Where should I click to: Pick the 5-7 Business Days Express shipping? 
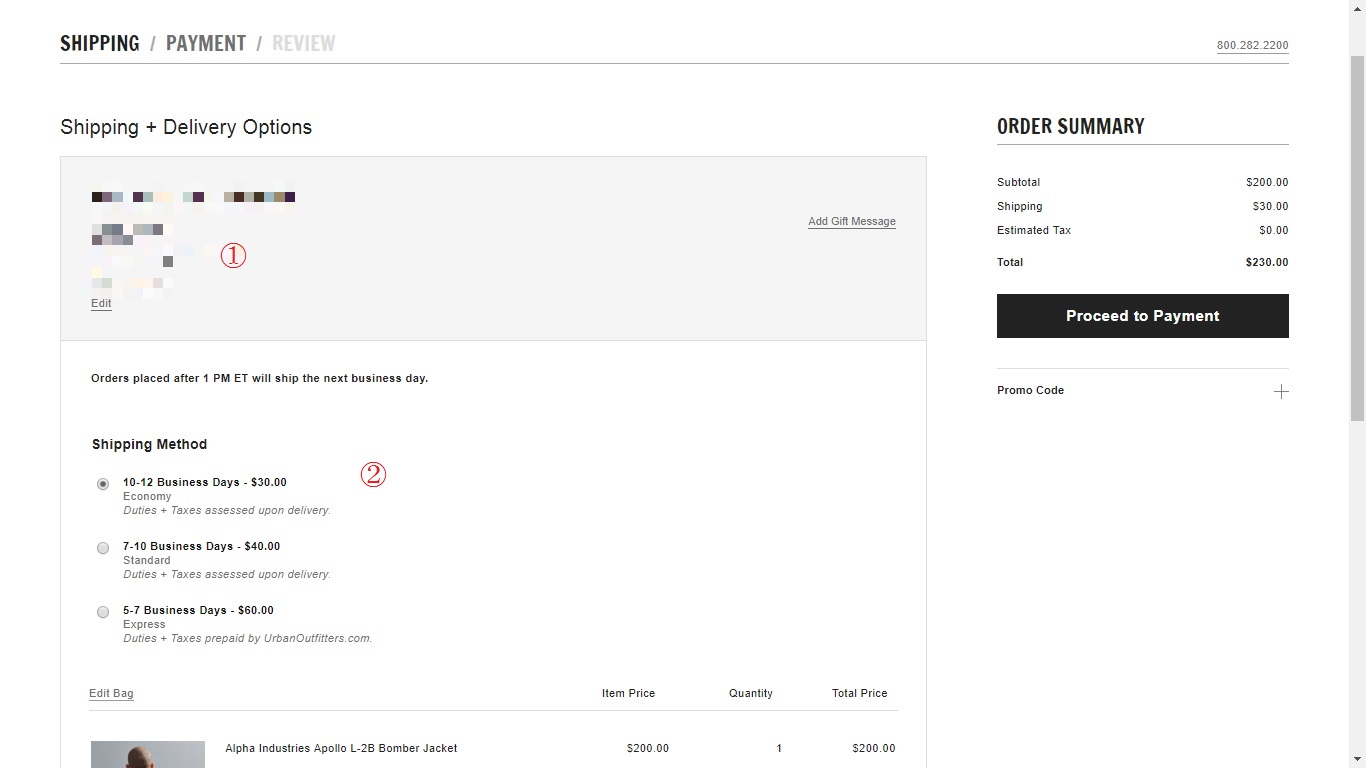coord(103,612)
